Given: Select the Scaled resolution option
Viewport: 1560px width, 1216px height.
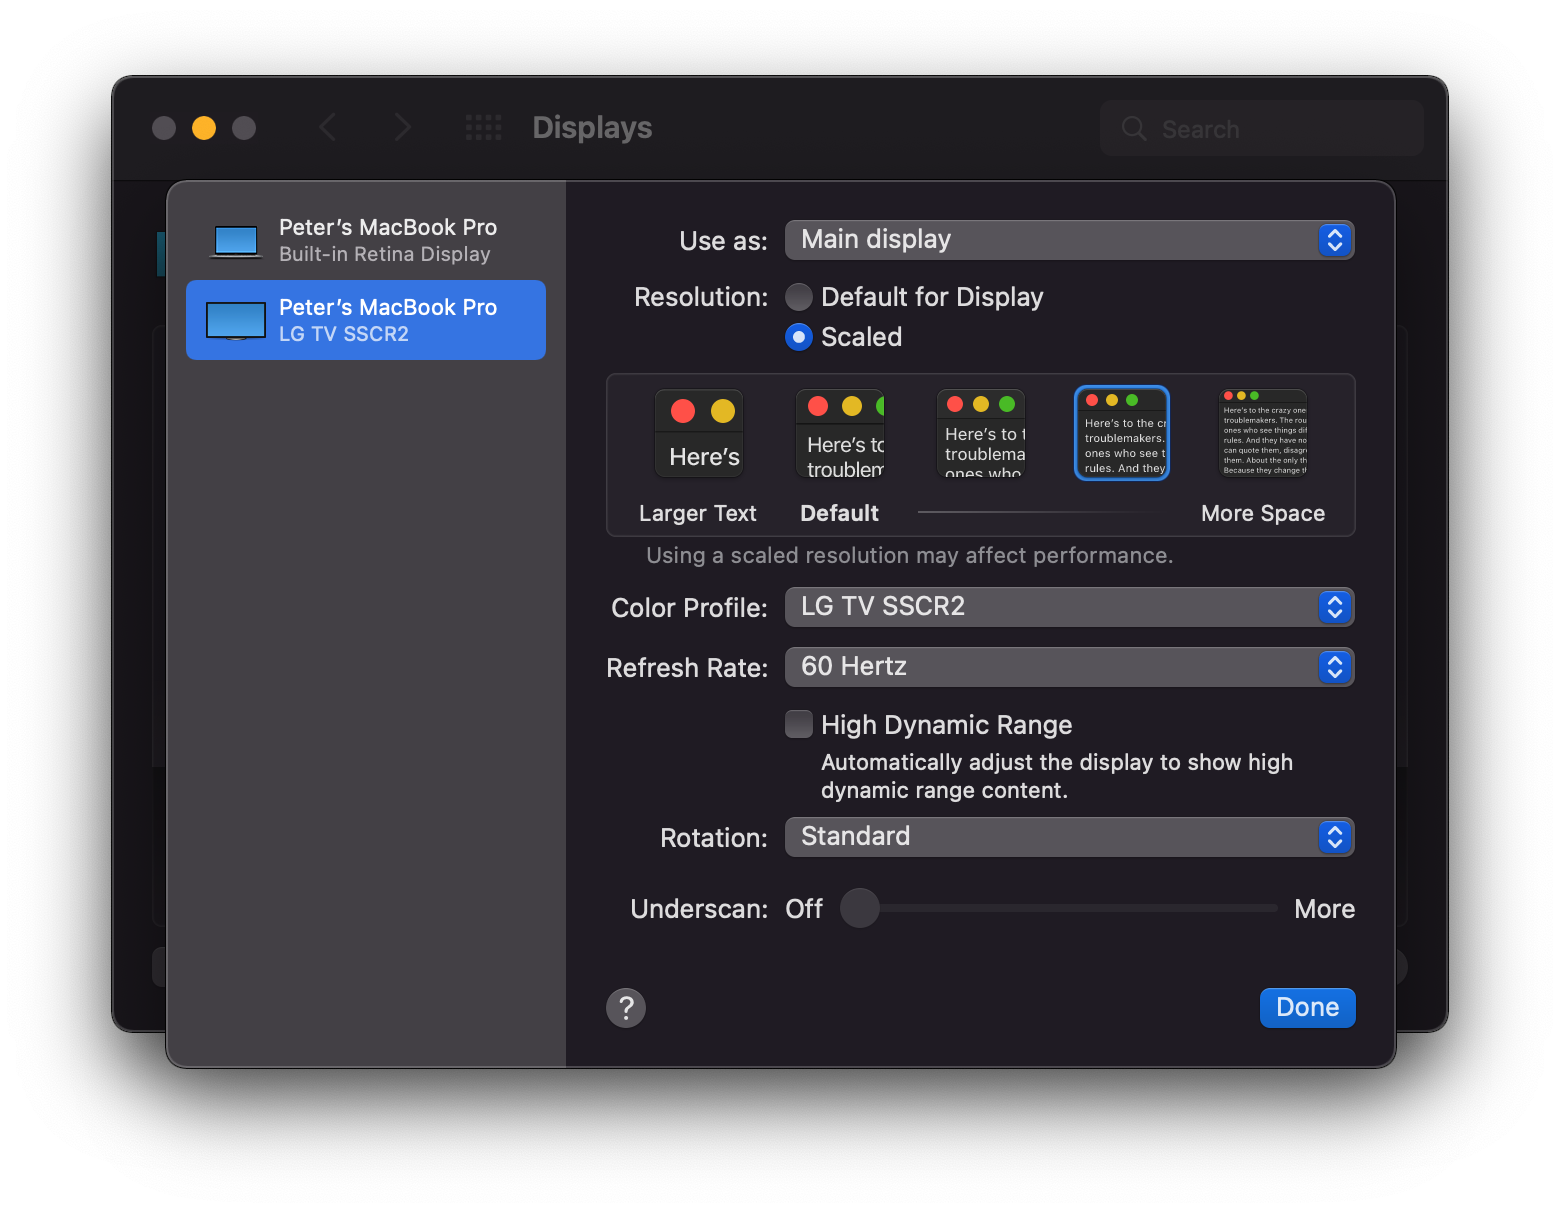Looking at the screenshot, I should pos(799,337).
